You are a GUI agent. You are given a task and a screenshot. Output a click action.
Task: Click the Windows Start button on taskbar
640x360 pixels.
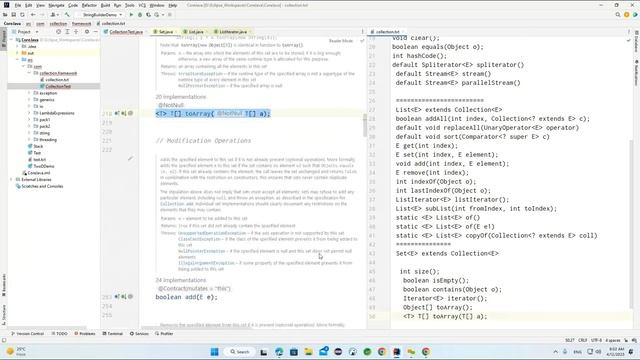click(x=214, y=351)
